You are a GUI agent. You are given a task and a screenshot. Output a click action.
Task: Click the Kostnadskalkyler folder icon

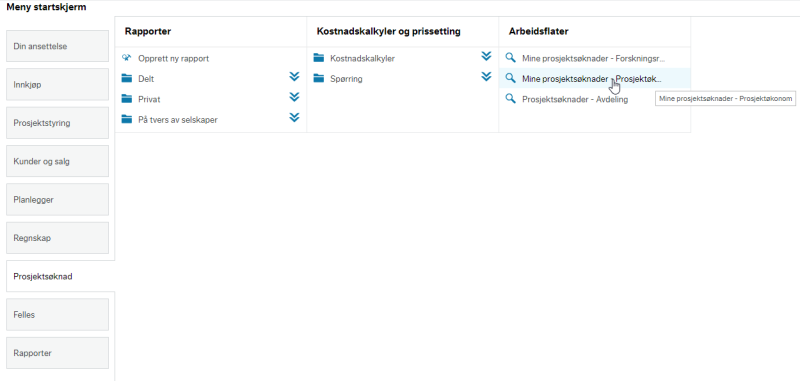coord(319,58)
